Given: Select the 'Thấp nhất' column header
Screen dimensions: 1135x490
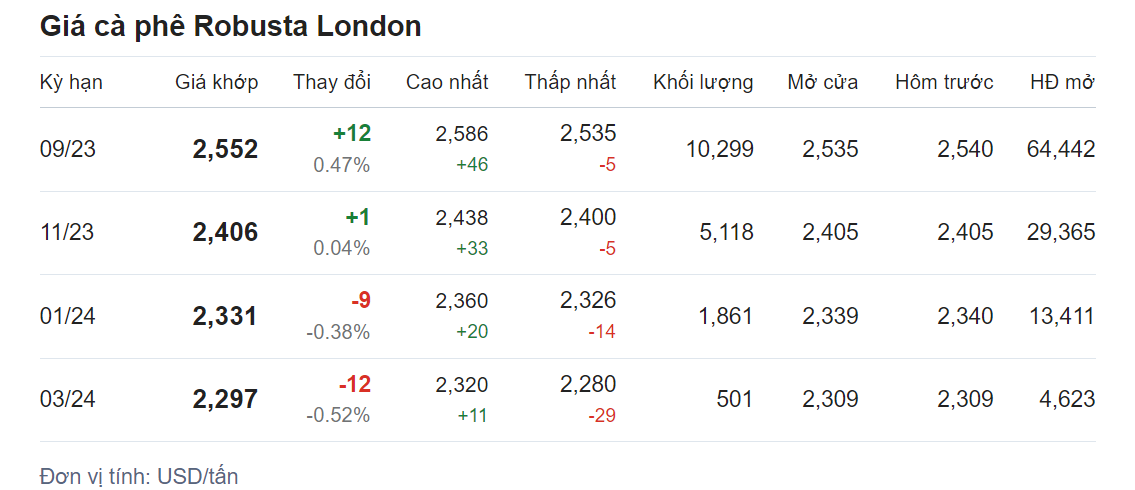Looking at the screenshot, I should click(x=570, y=82).
